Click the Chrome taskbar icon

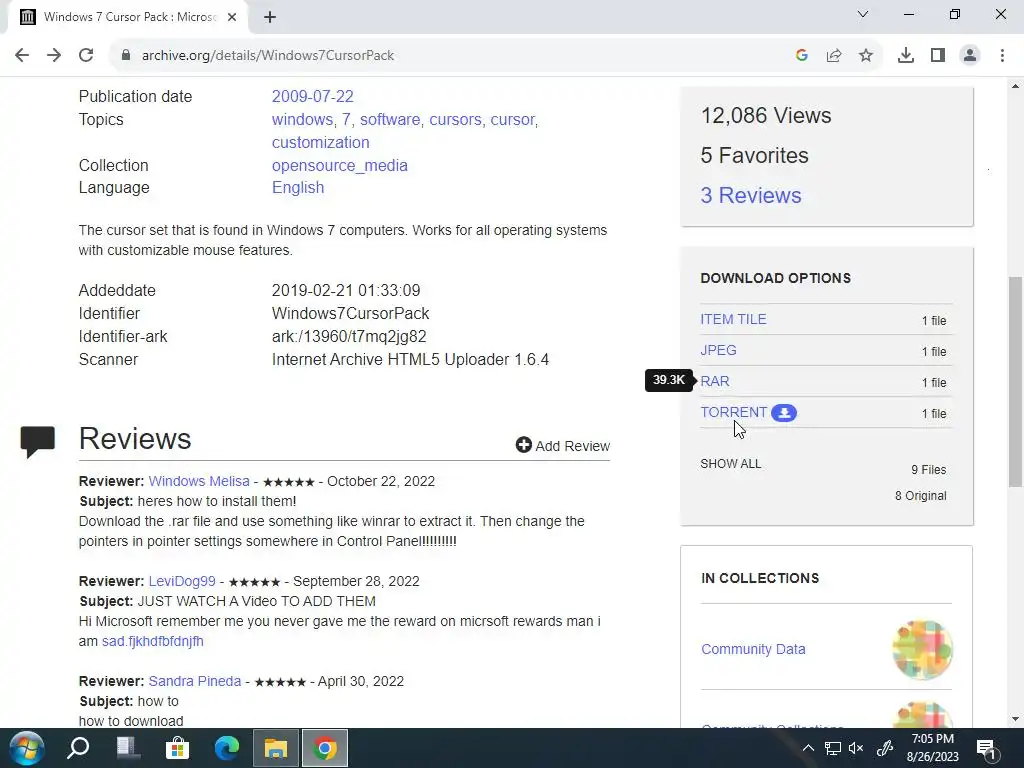[325, 748]
